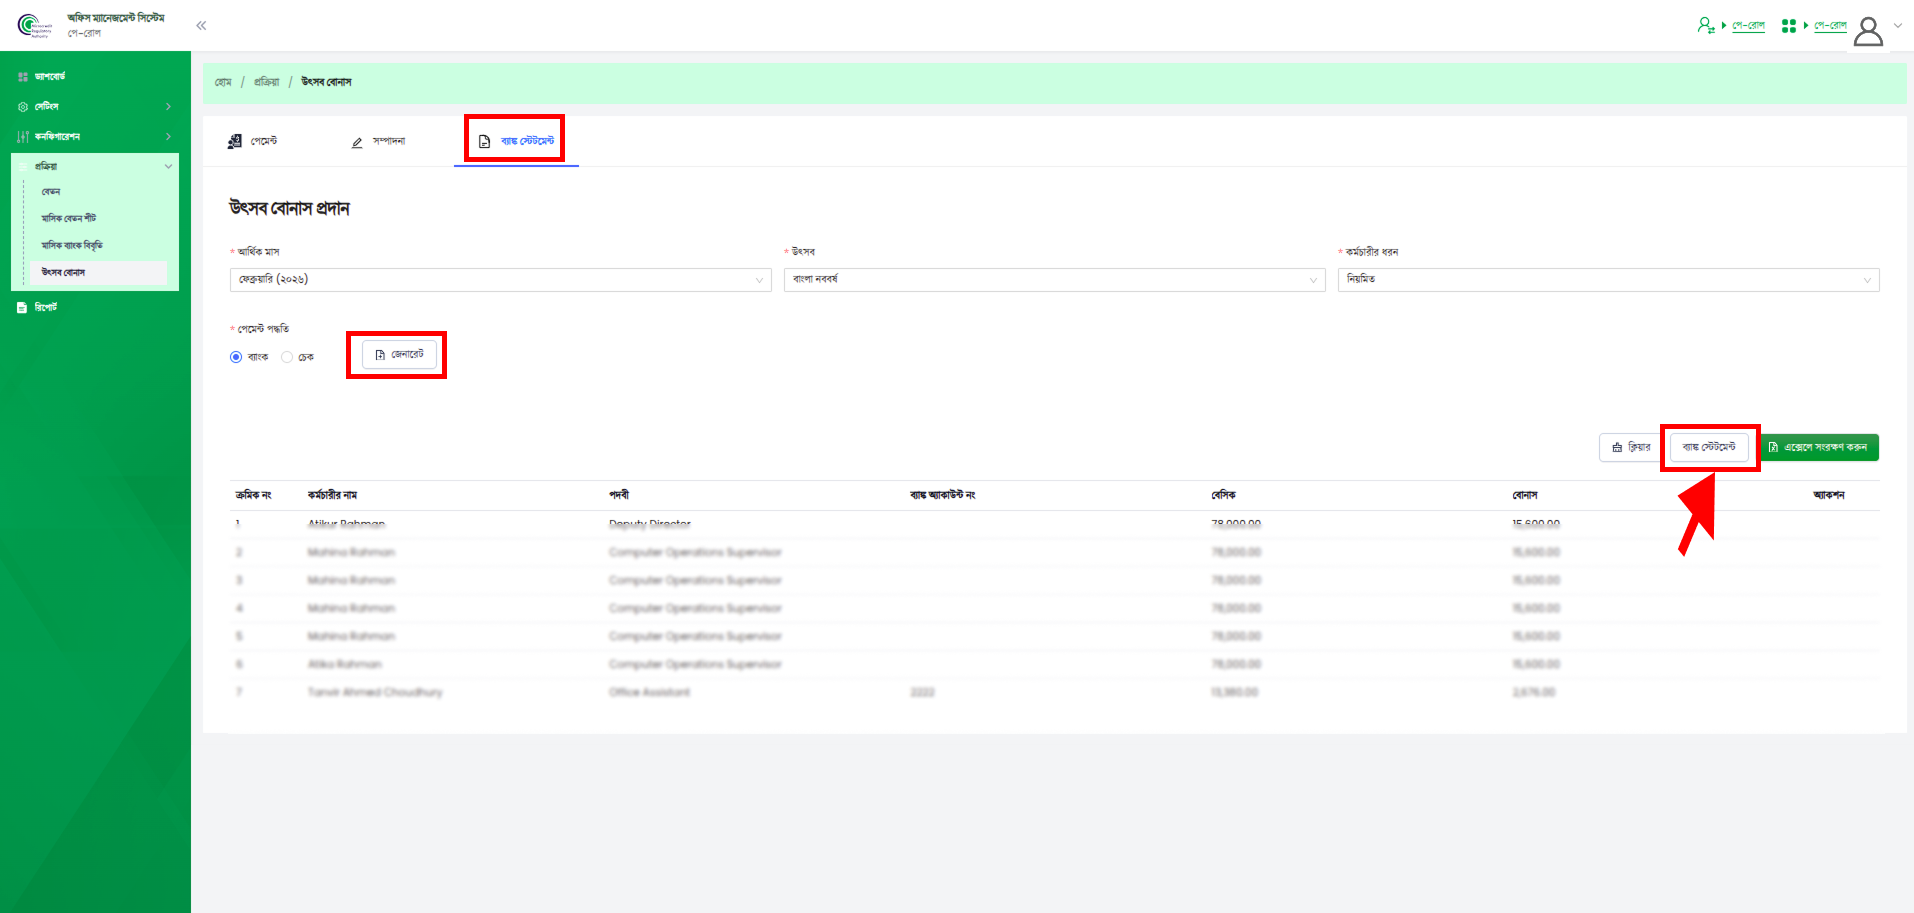The width and height of the screenshot is (1914, 913).
Task: Click the উৎসব বোনাস প্রদান heading
Action: [x=289, y=209]
